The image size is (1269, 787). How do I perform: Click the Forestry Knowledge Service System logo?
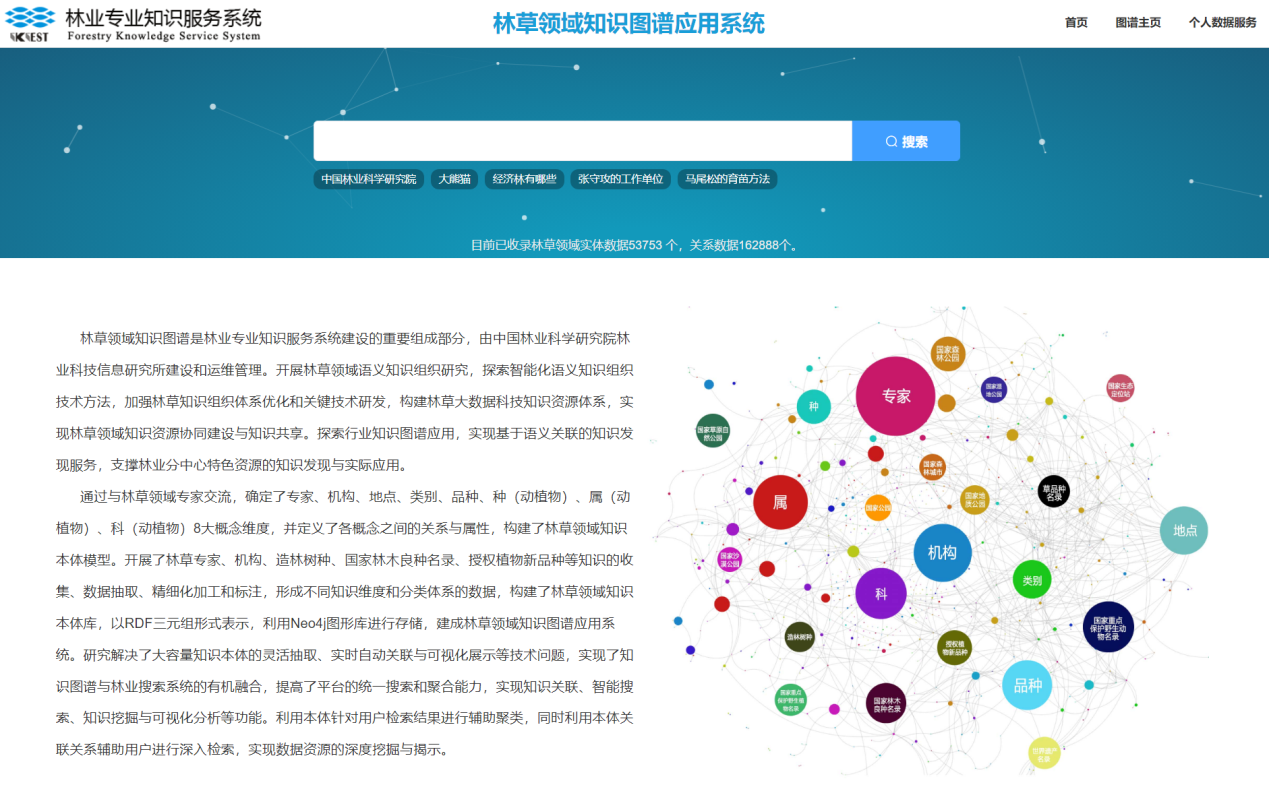coord(133,24)
